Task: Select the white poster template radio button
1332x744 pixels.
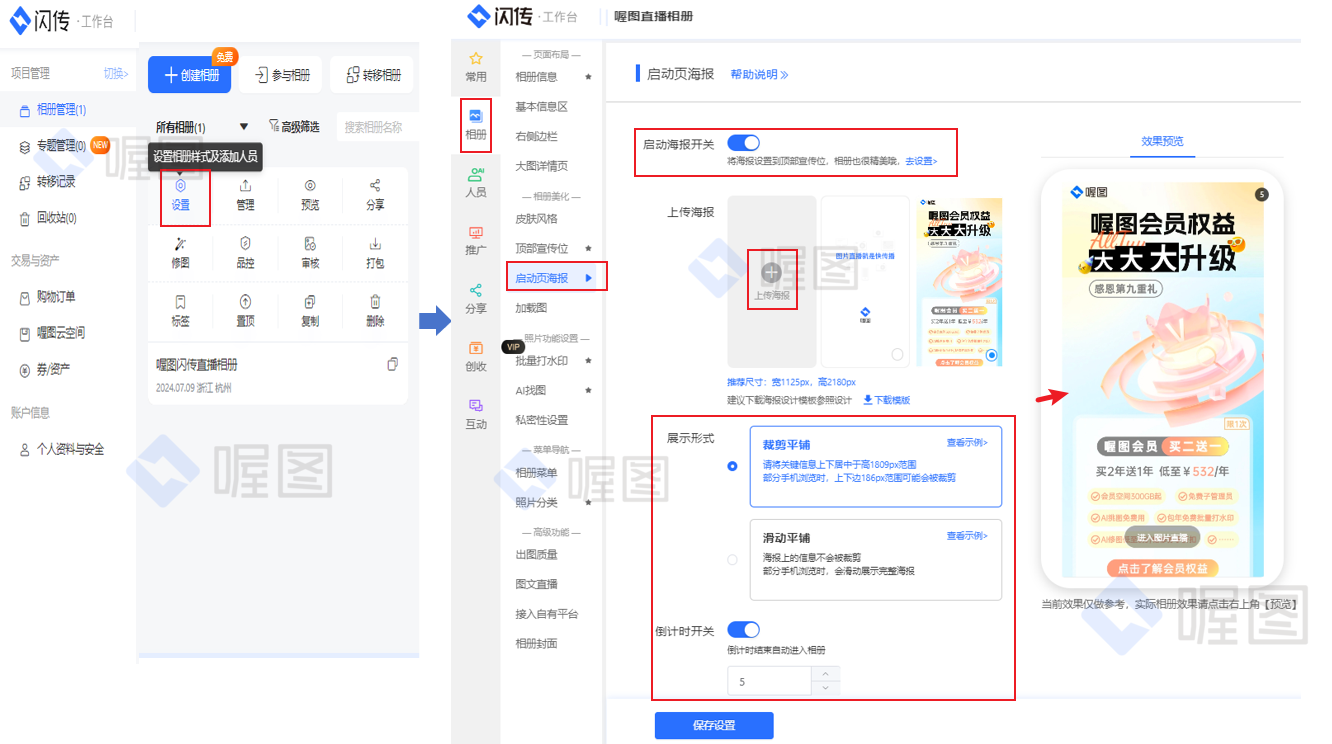Action: pos(897,355)
